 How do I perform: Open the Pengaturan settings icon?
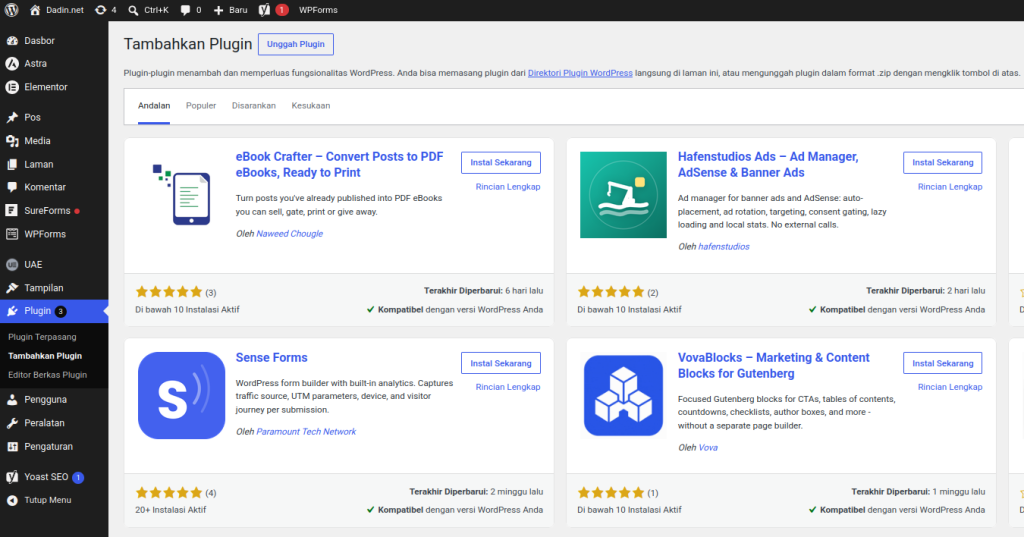click(12, 446)
